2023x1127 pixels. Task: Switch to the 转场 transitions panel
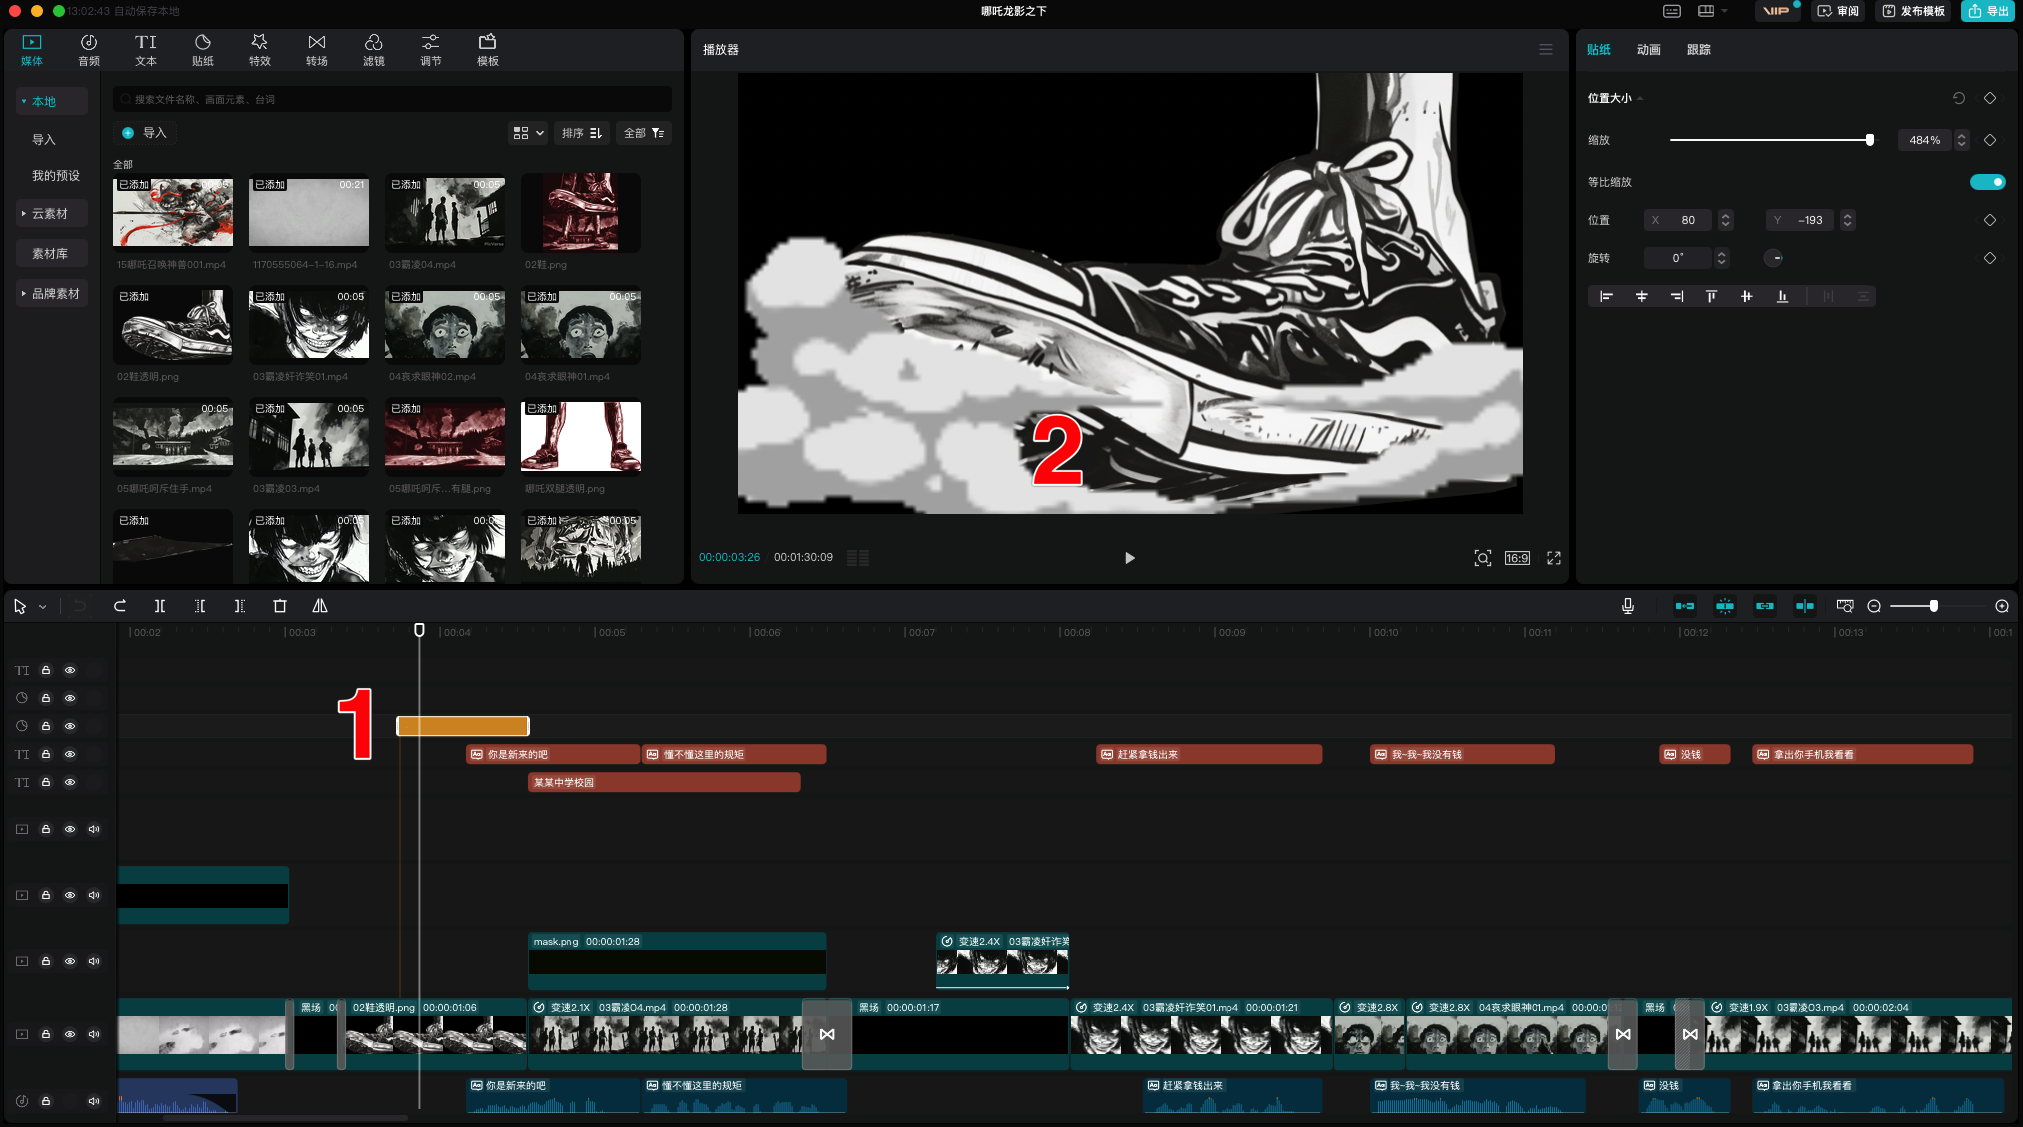(x=317, y=49)
